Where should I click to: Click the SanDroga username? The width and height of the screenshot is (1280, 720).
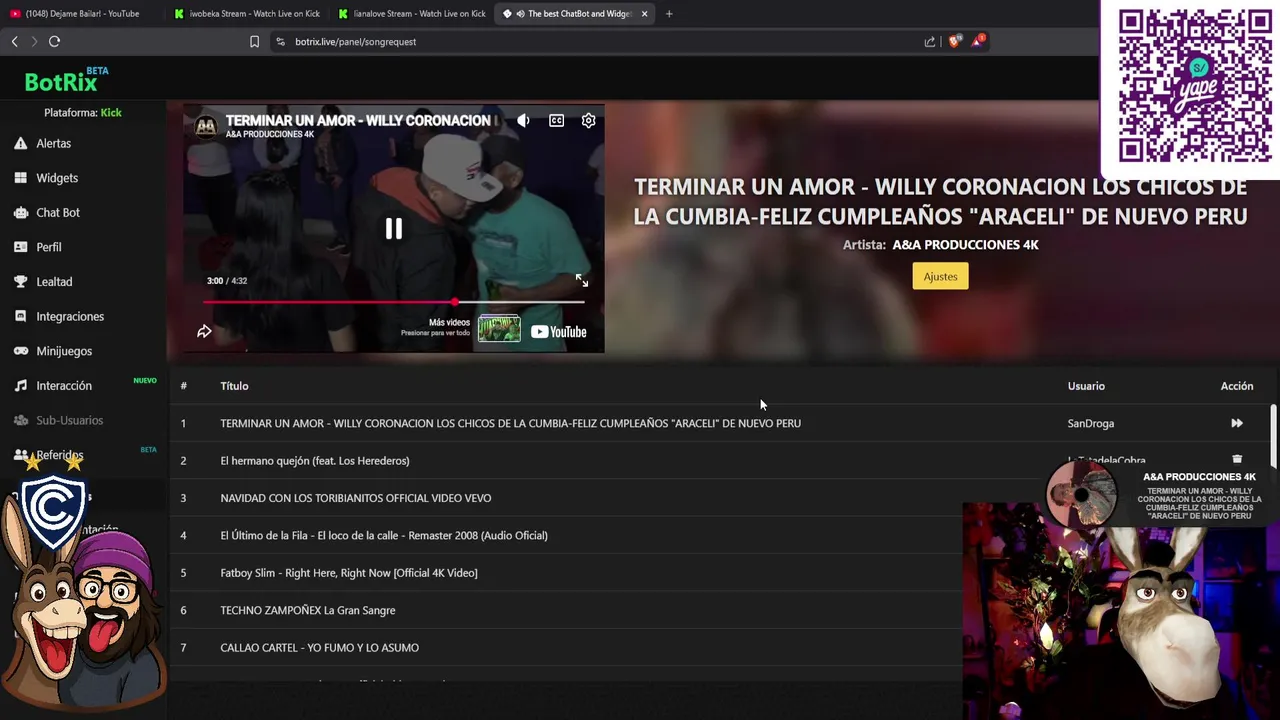1090,423
